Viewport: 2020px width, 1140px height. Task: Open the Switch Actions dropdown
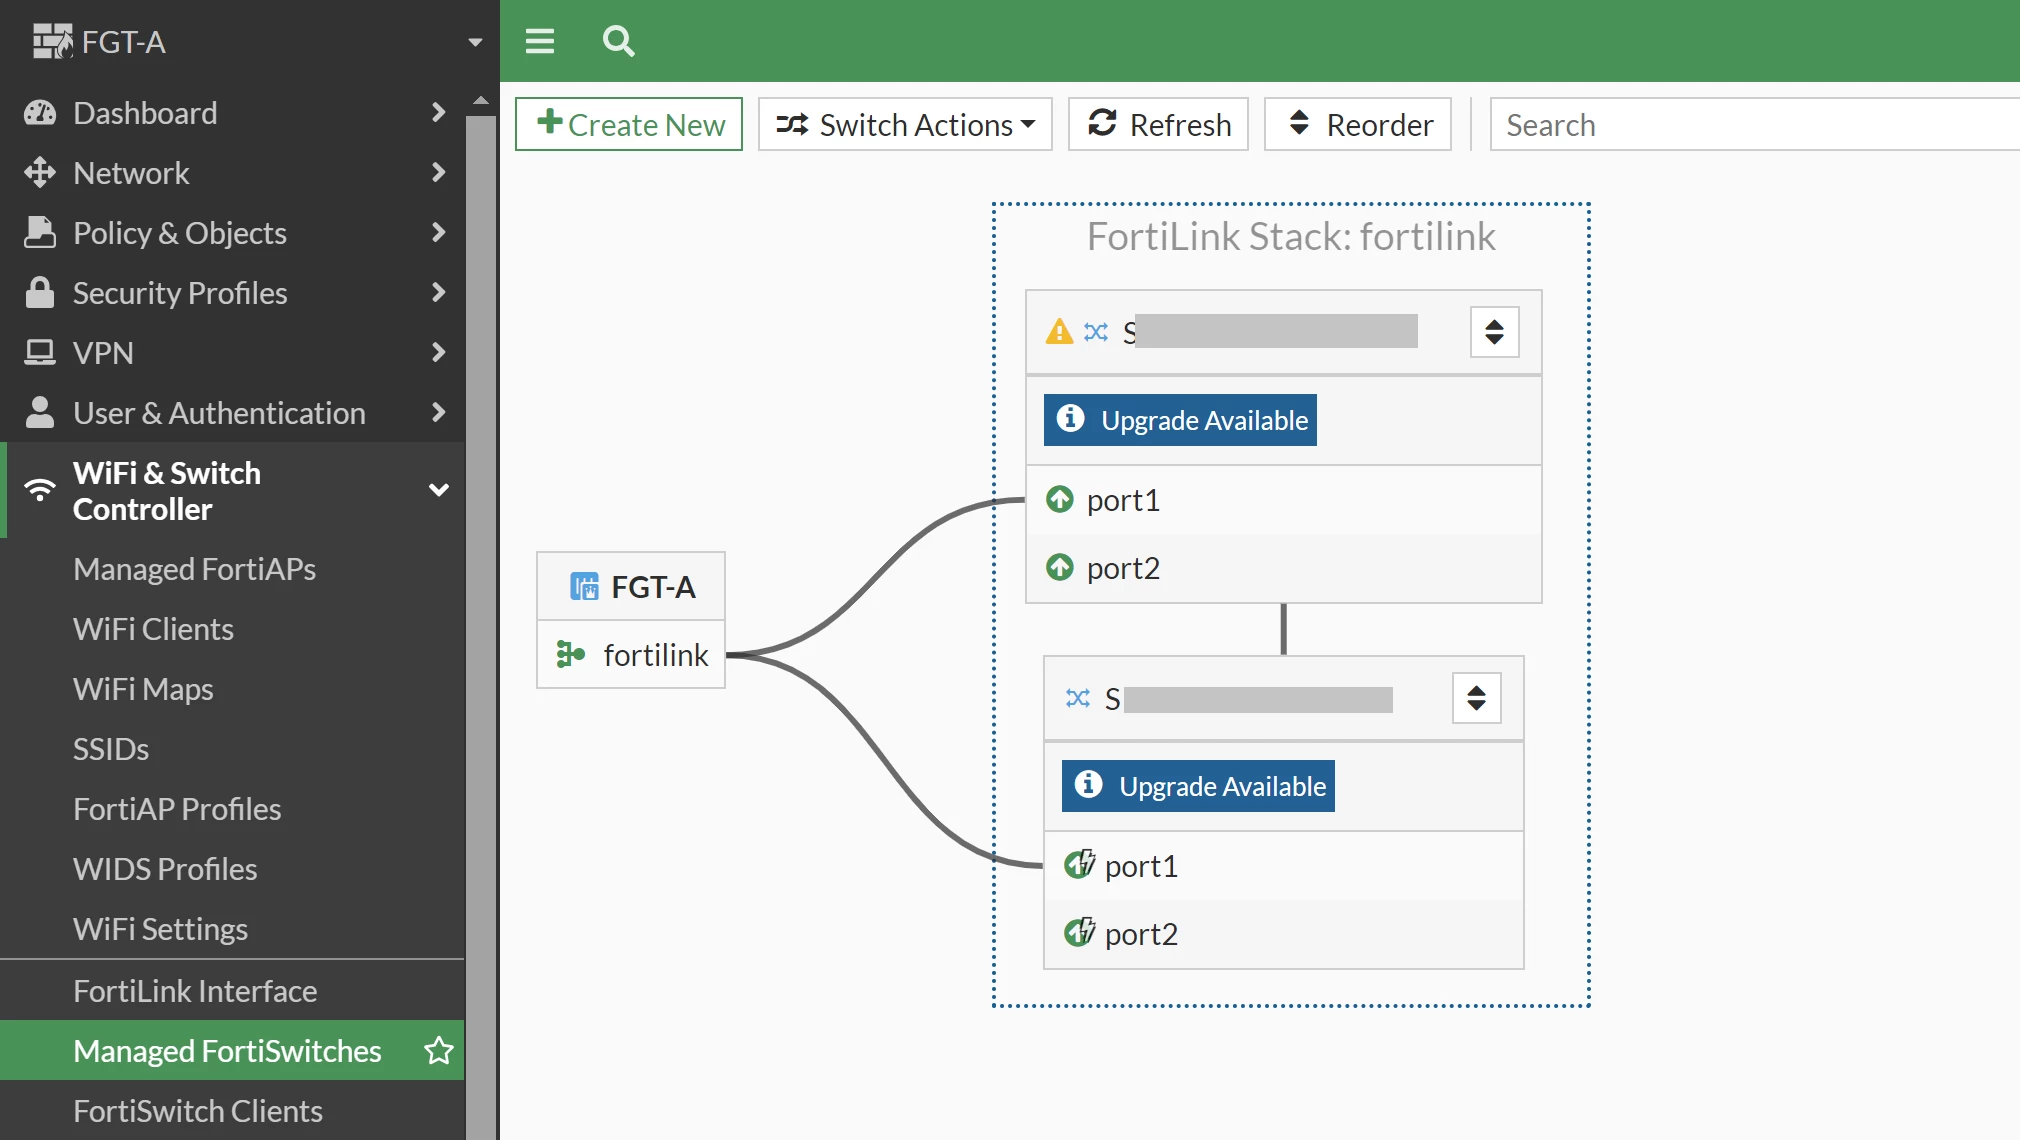905,124
